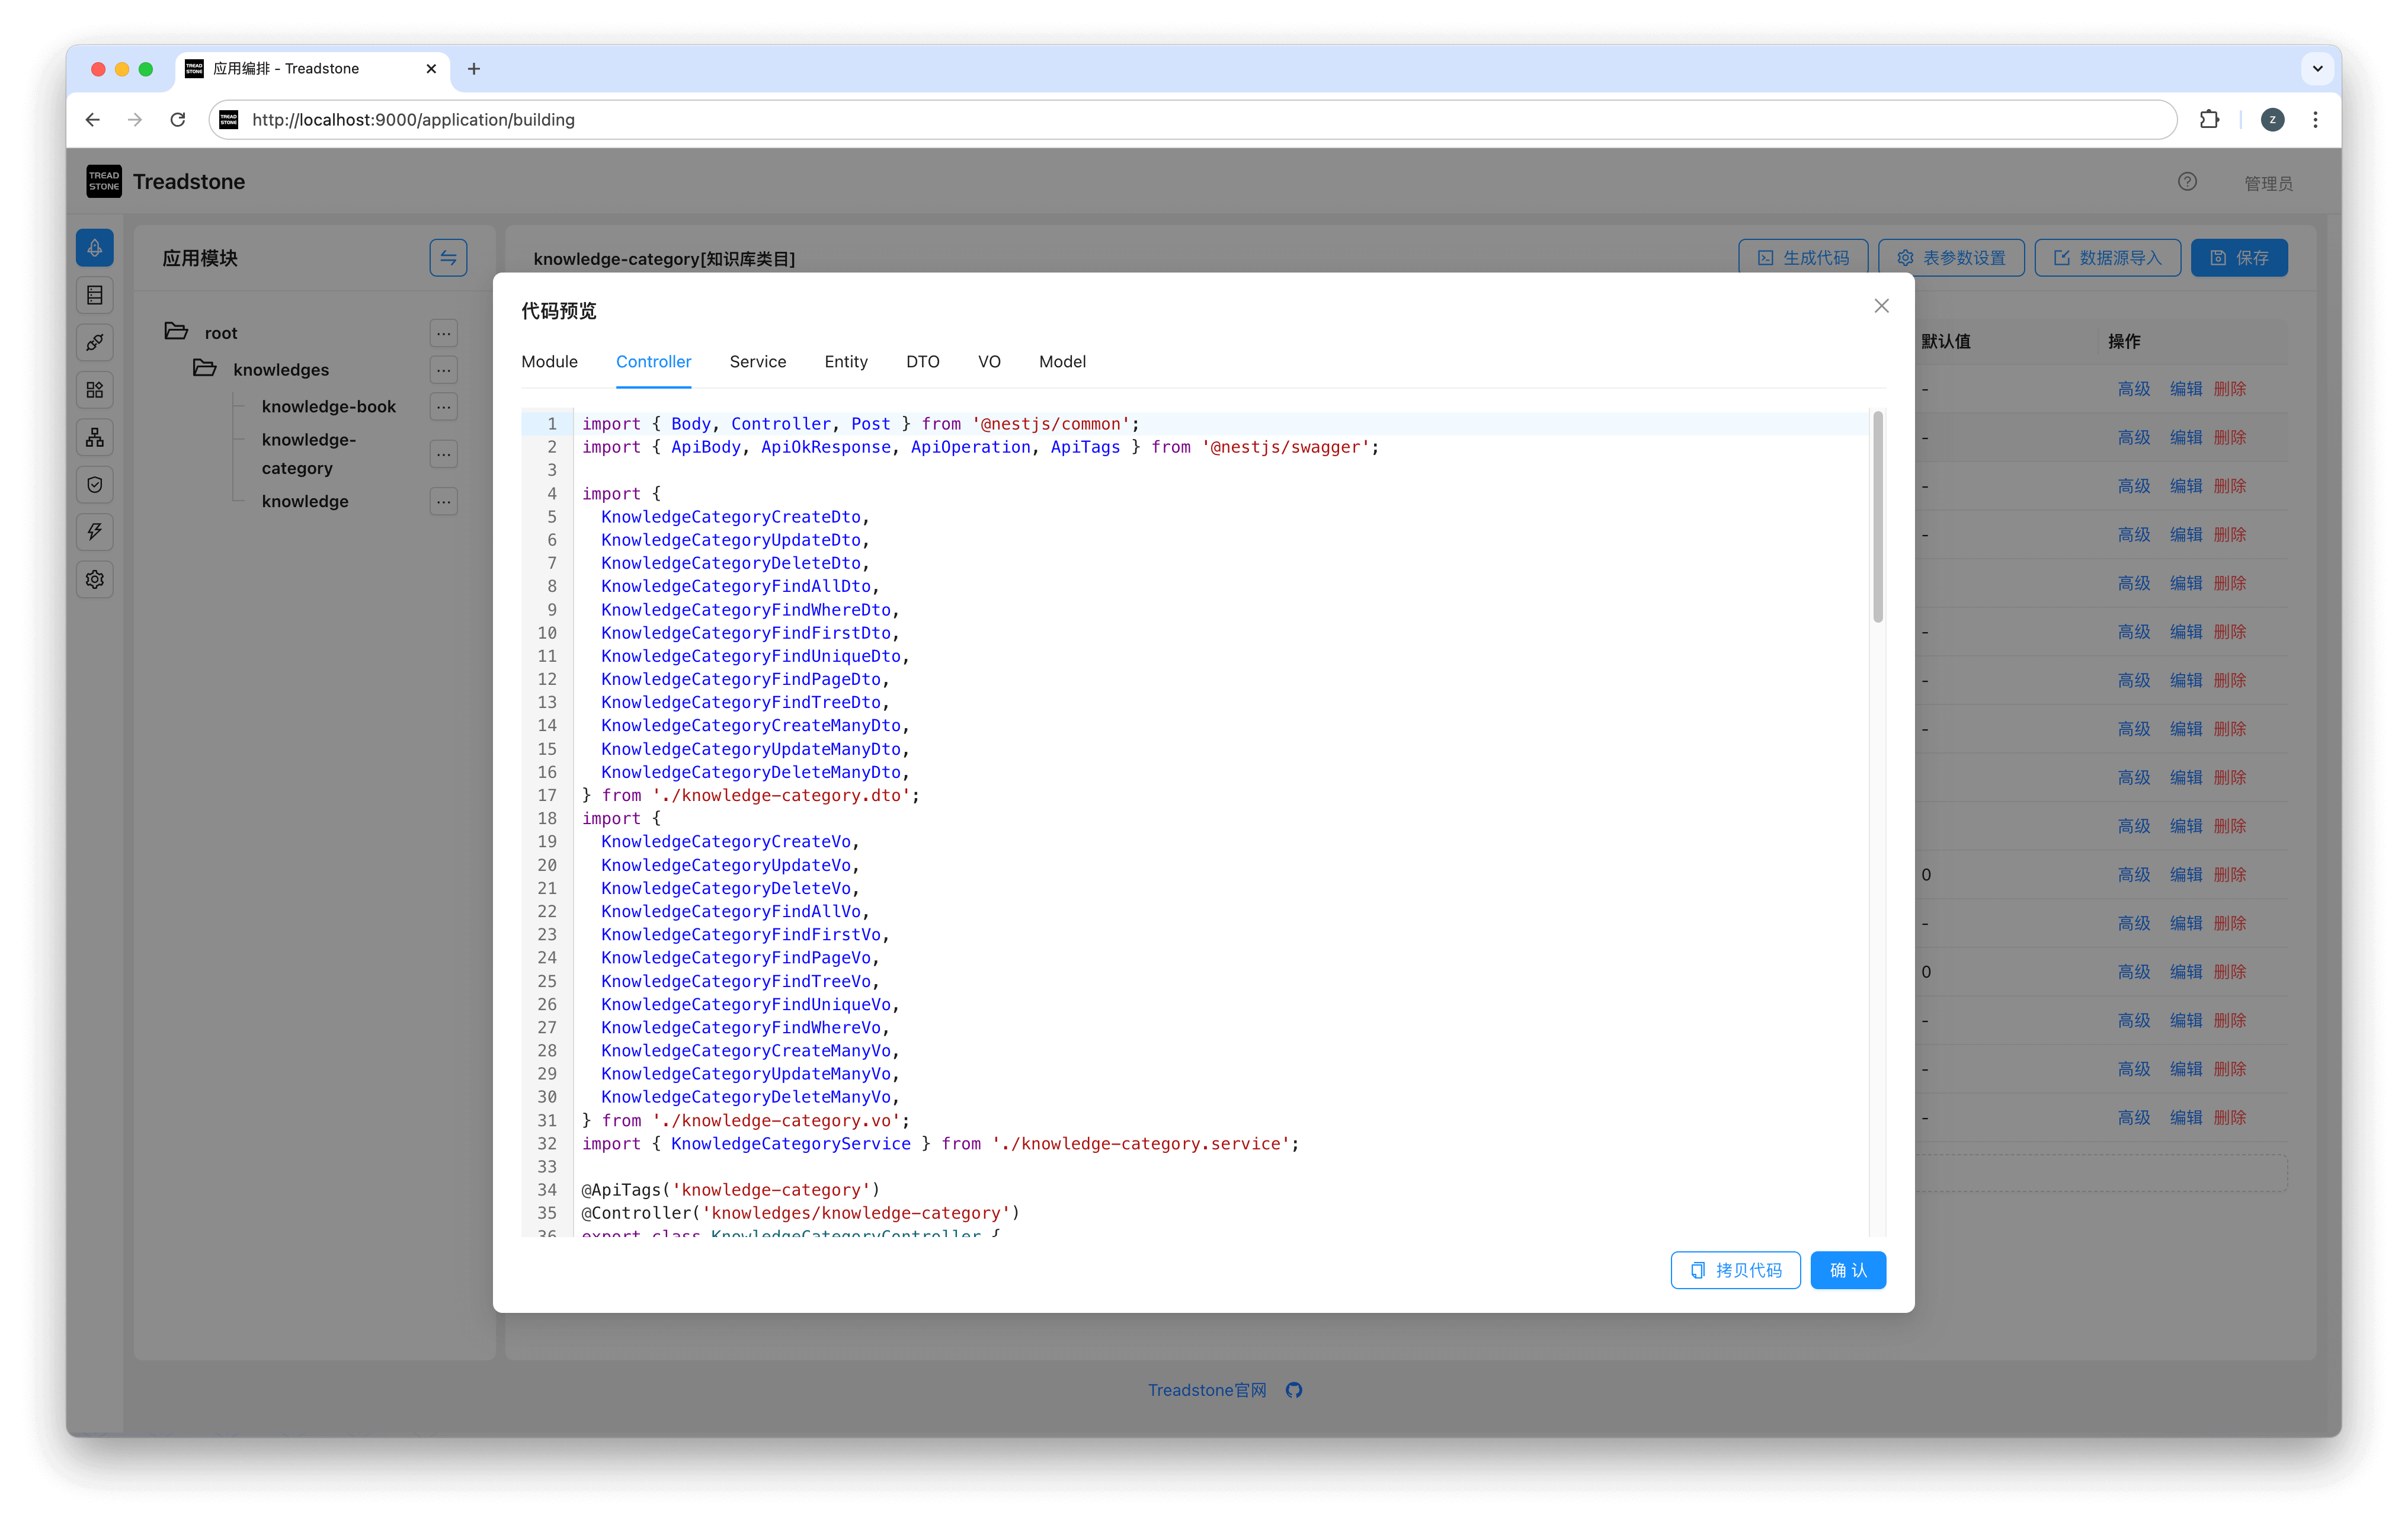Image resolution: width=2408 pixels, height=1525 pixels.
Task: Click the browser extensions puzzle icon
Action: (x=2209, y=120)
